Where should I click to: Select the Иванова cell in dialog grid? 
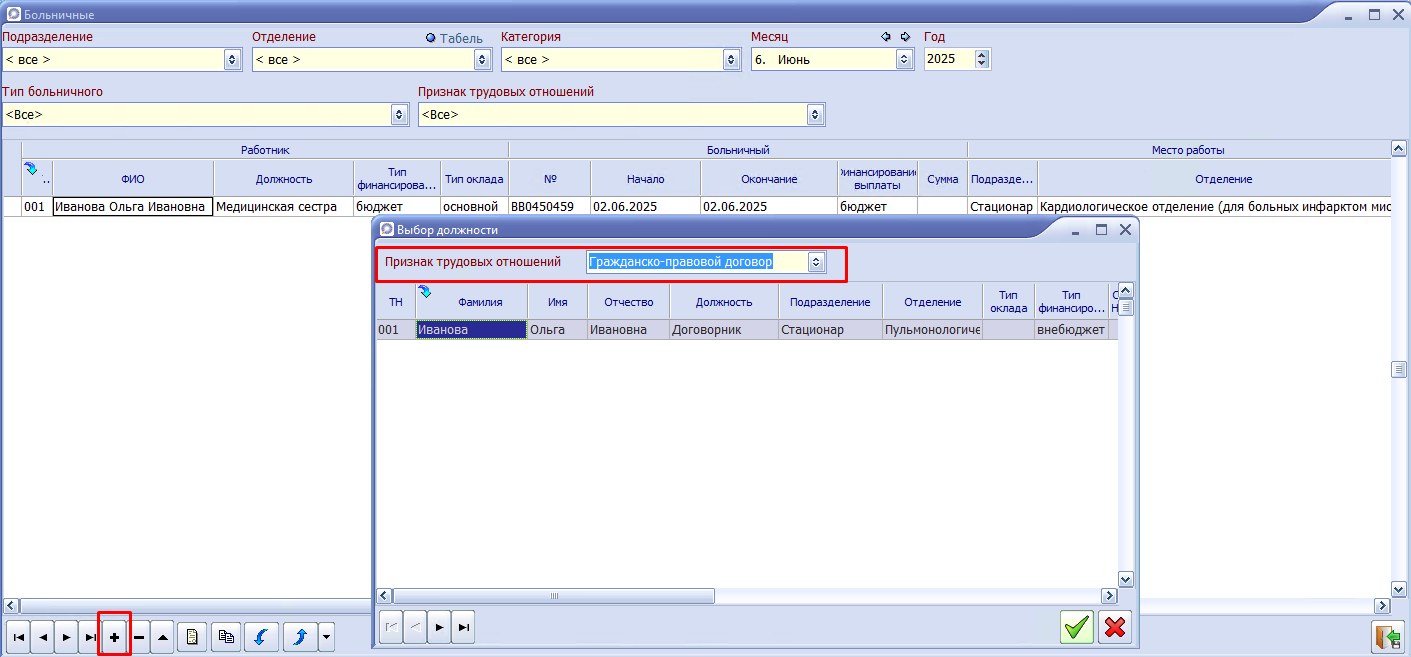(471, 330)
